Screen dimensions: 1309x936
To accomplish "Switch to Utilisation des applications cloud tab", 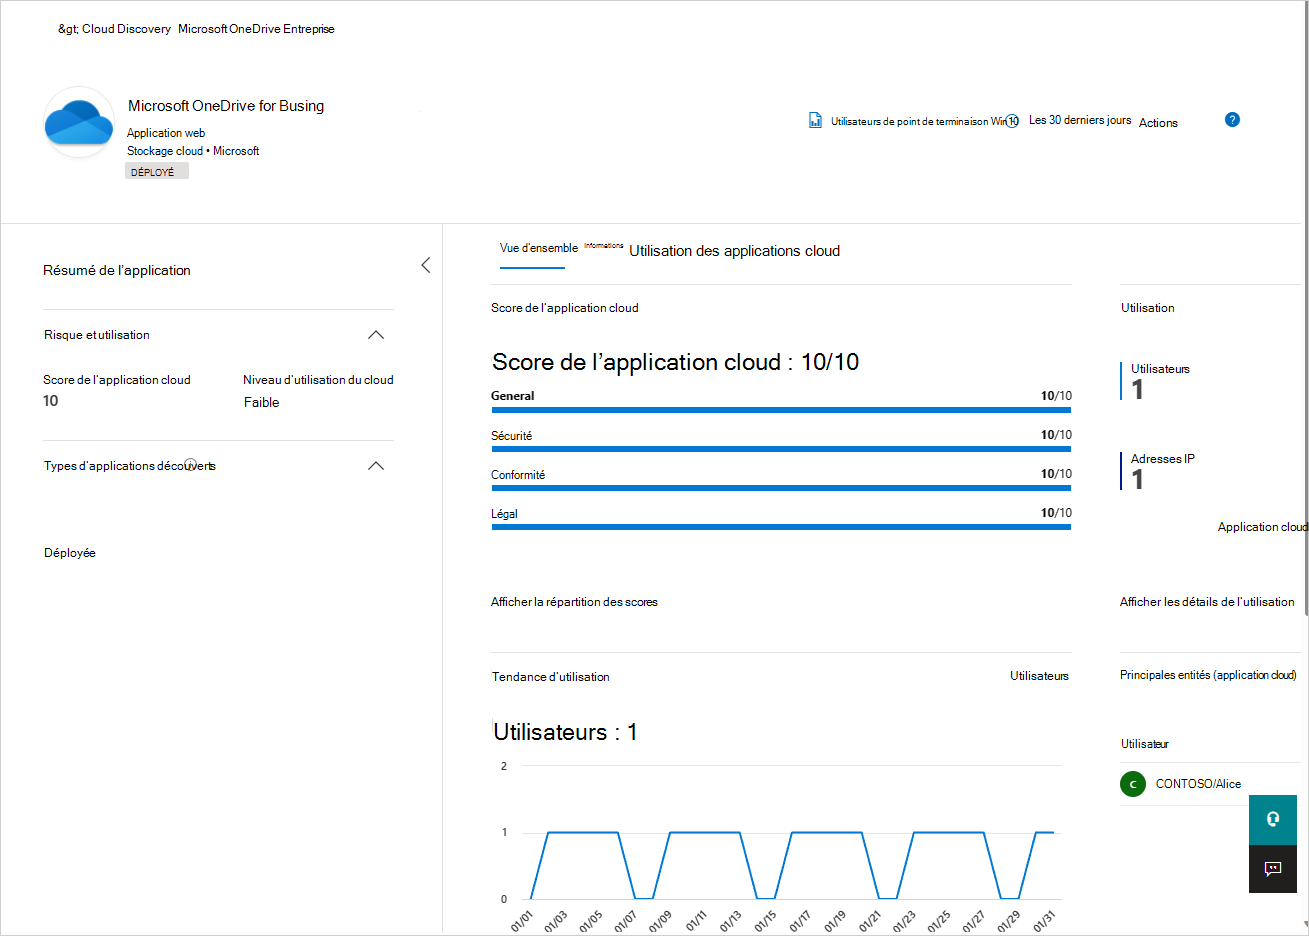I will tap(734, 251).
